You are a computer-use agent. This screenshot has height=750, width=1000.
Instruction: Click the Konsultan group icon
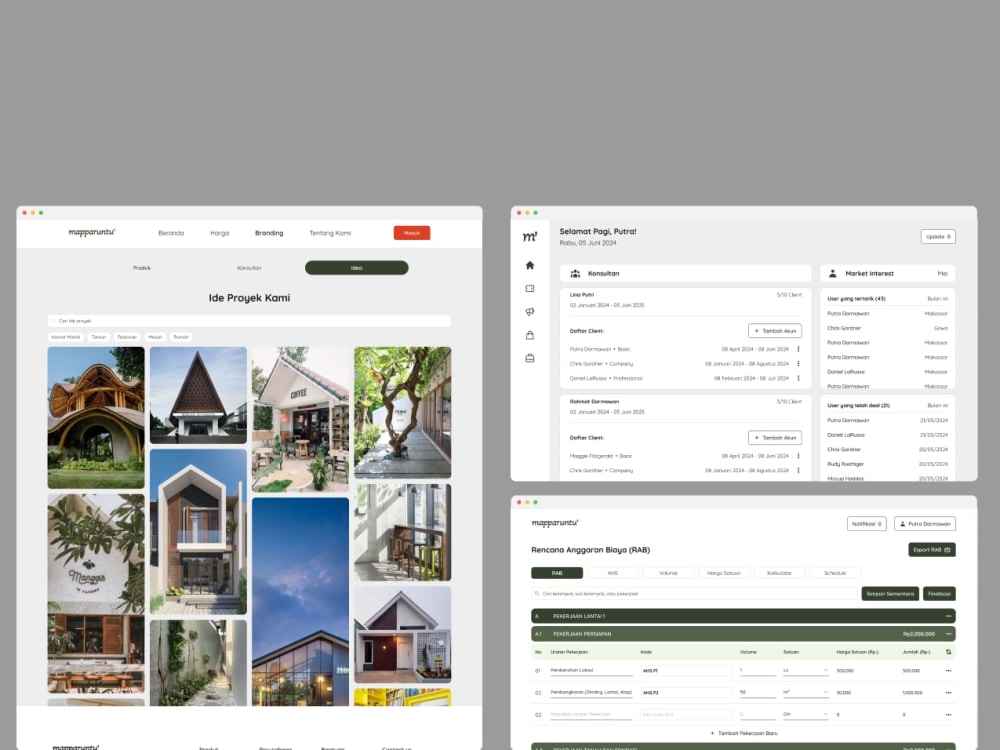(x=575, y=274)
